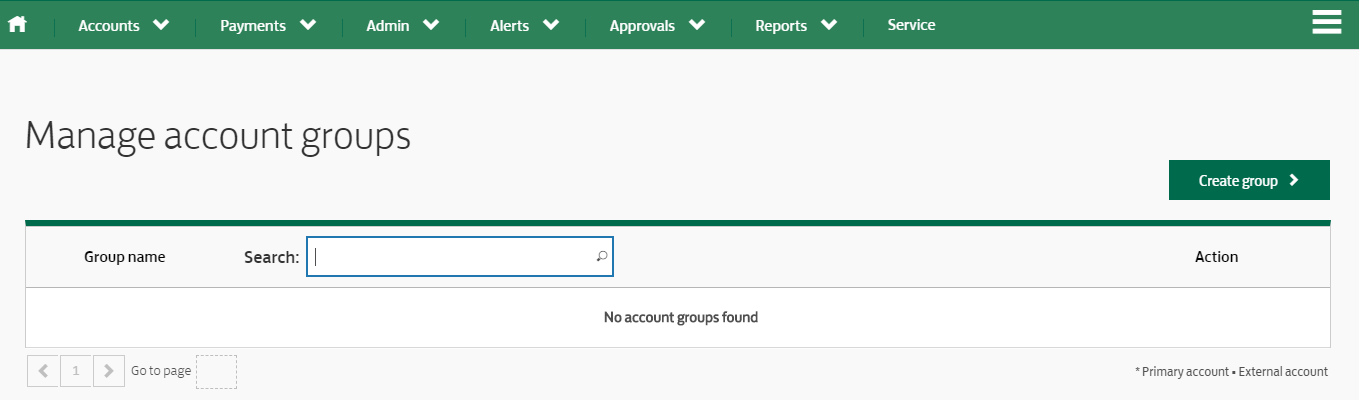Click the Group name column header
This screenshot has width=1359, height=400.
tap(125, 257)
